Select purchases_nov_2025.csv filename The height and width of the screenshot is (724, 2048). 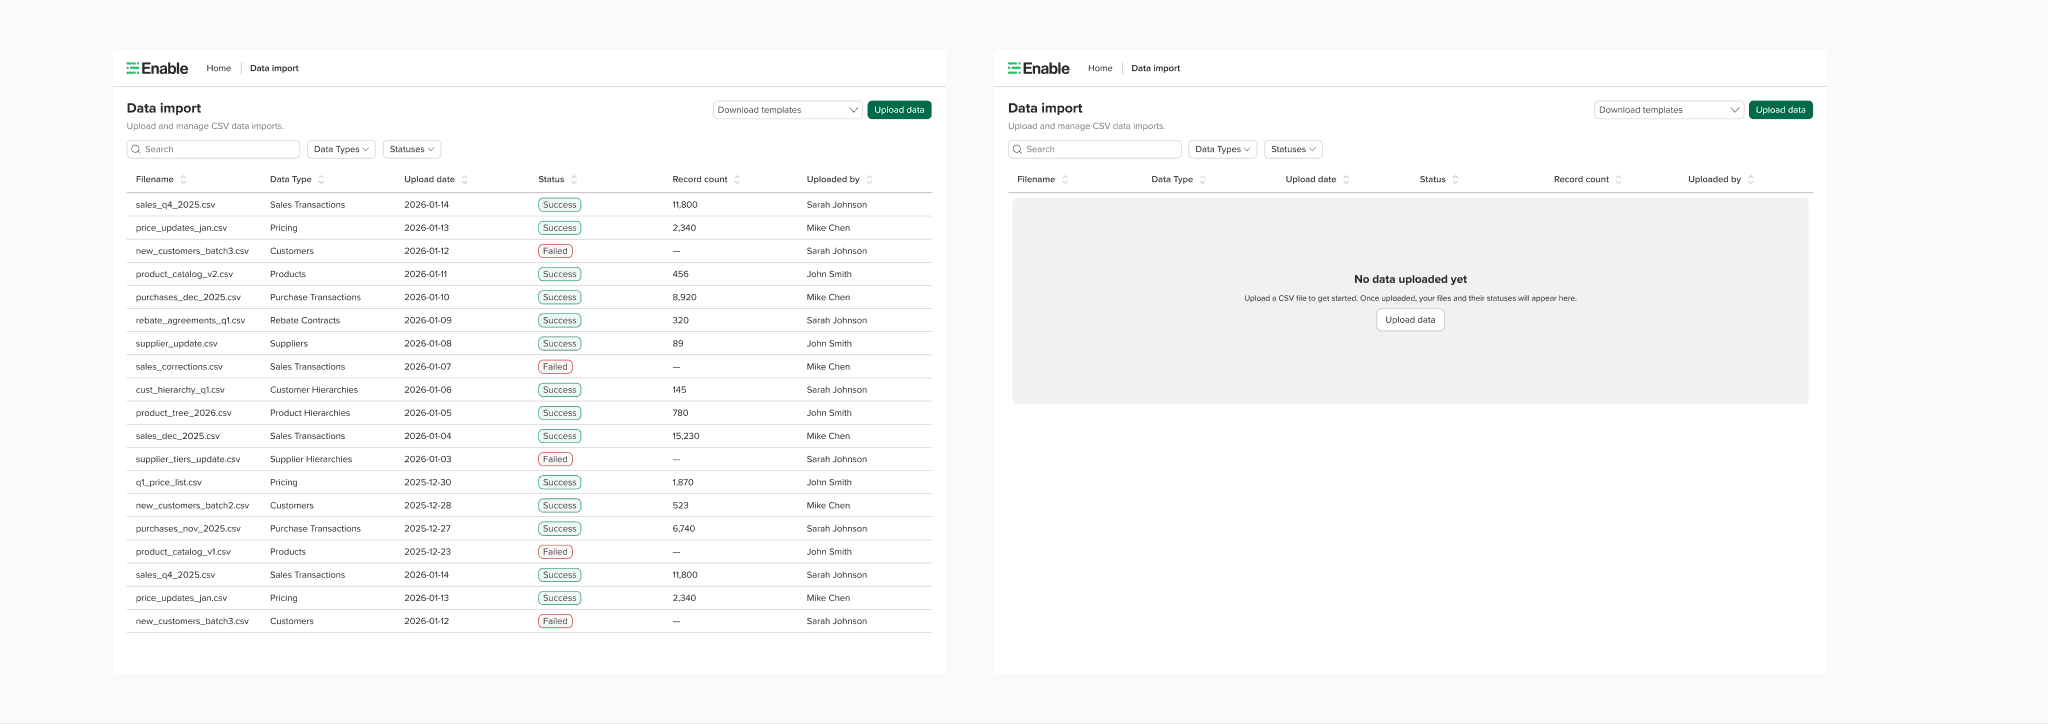[188, 528]
